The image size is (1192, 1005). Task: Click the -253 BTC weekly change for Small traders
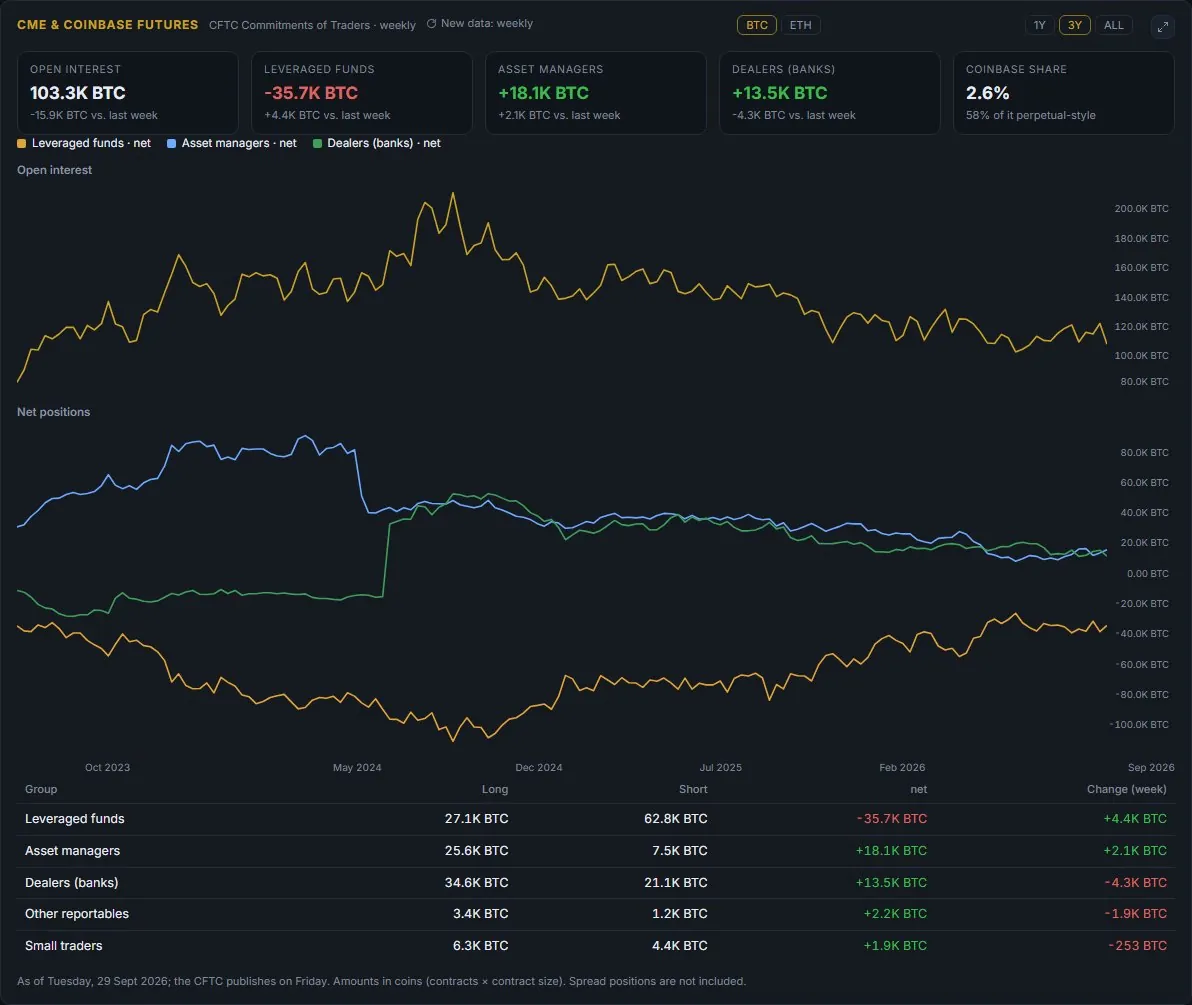tap(1137, 946)
